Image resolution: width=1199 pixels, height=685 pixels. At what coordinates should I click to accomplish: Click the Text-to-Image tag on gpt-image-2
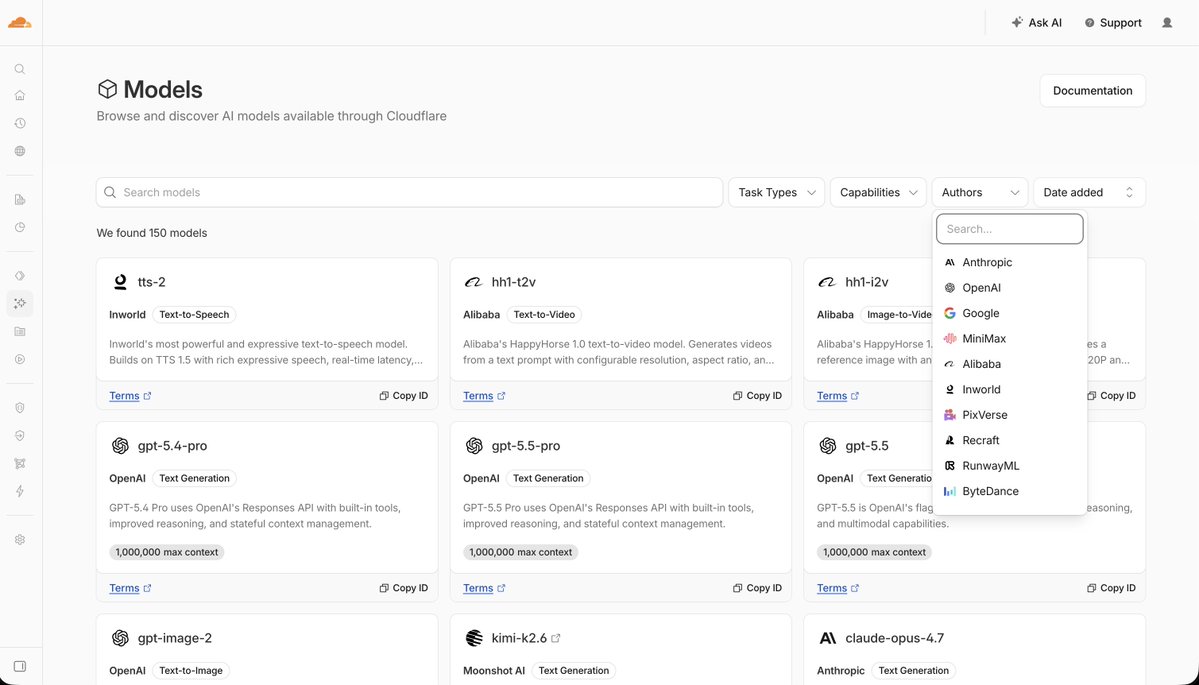pos(191,670)
